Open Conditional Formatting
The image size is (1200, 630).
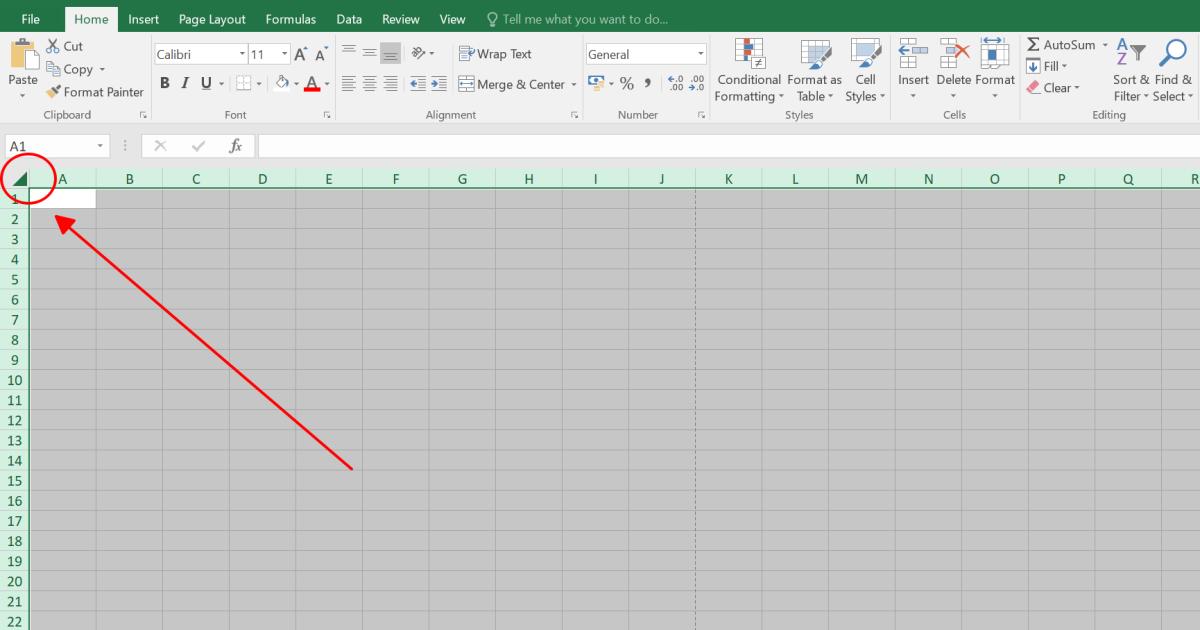748,70
